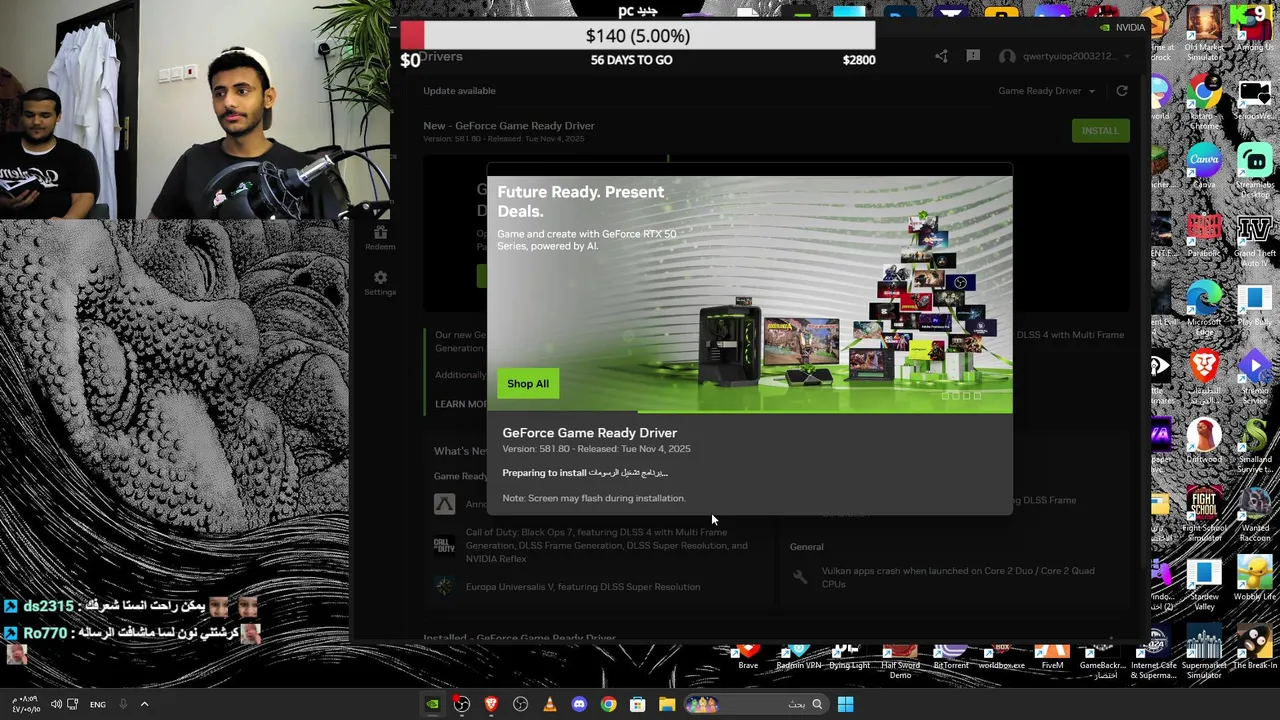The height and width of the screenshot is (720, 1280).
Task: Refresh the driver updates list
Action: (1122, 91)
